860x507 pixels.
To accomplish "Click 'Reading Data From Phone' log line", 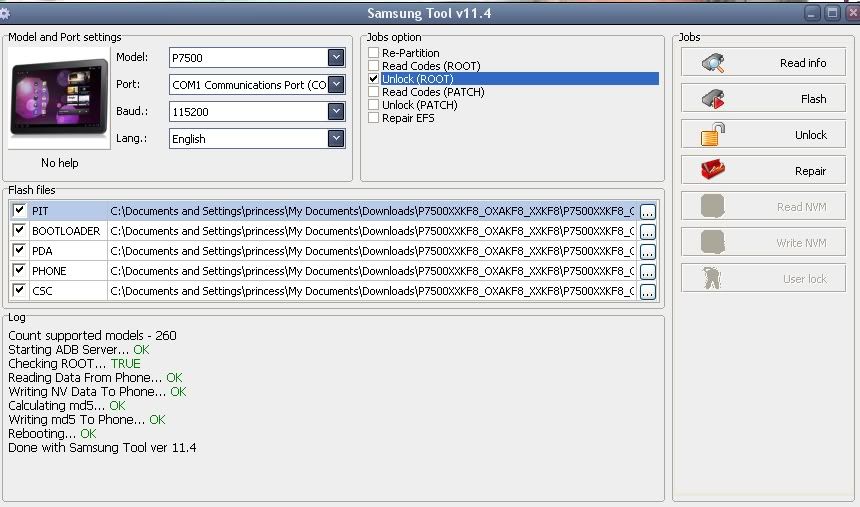I will click(95, 378).
